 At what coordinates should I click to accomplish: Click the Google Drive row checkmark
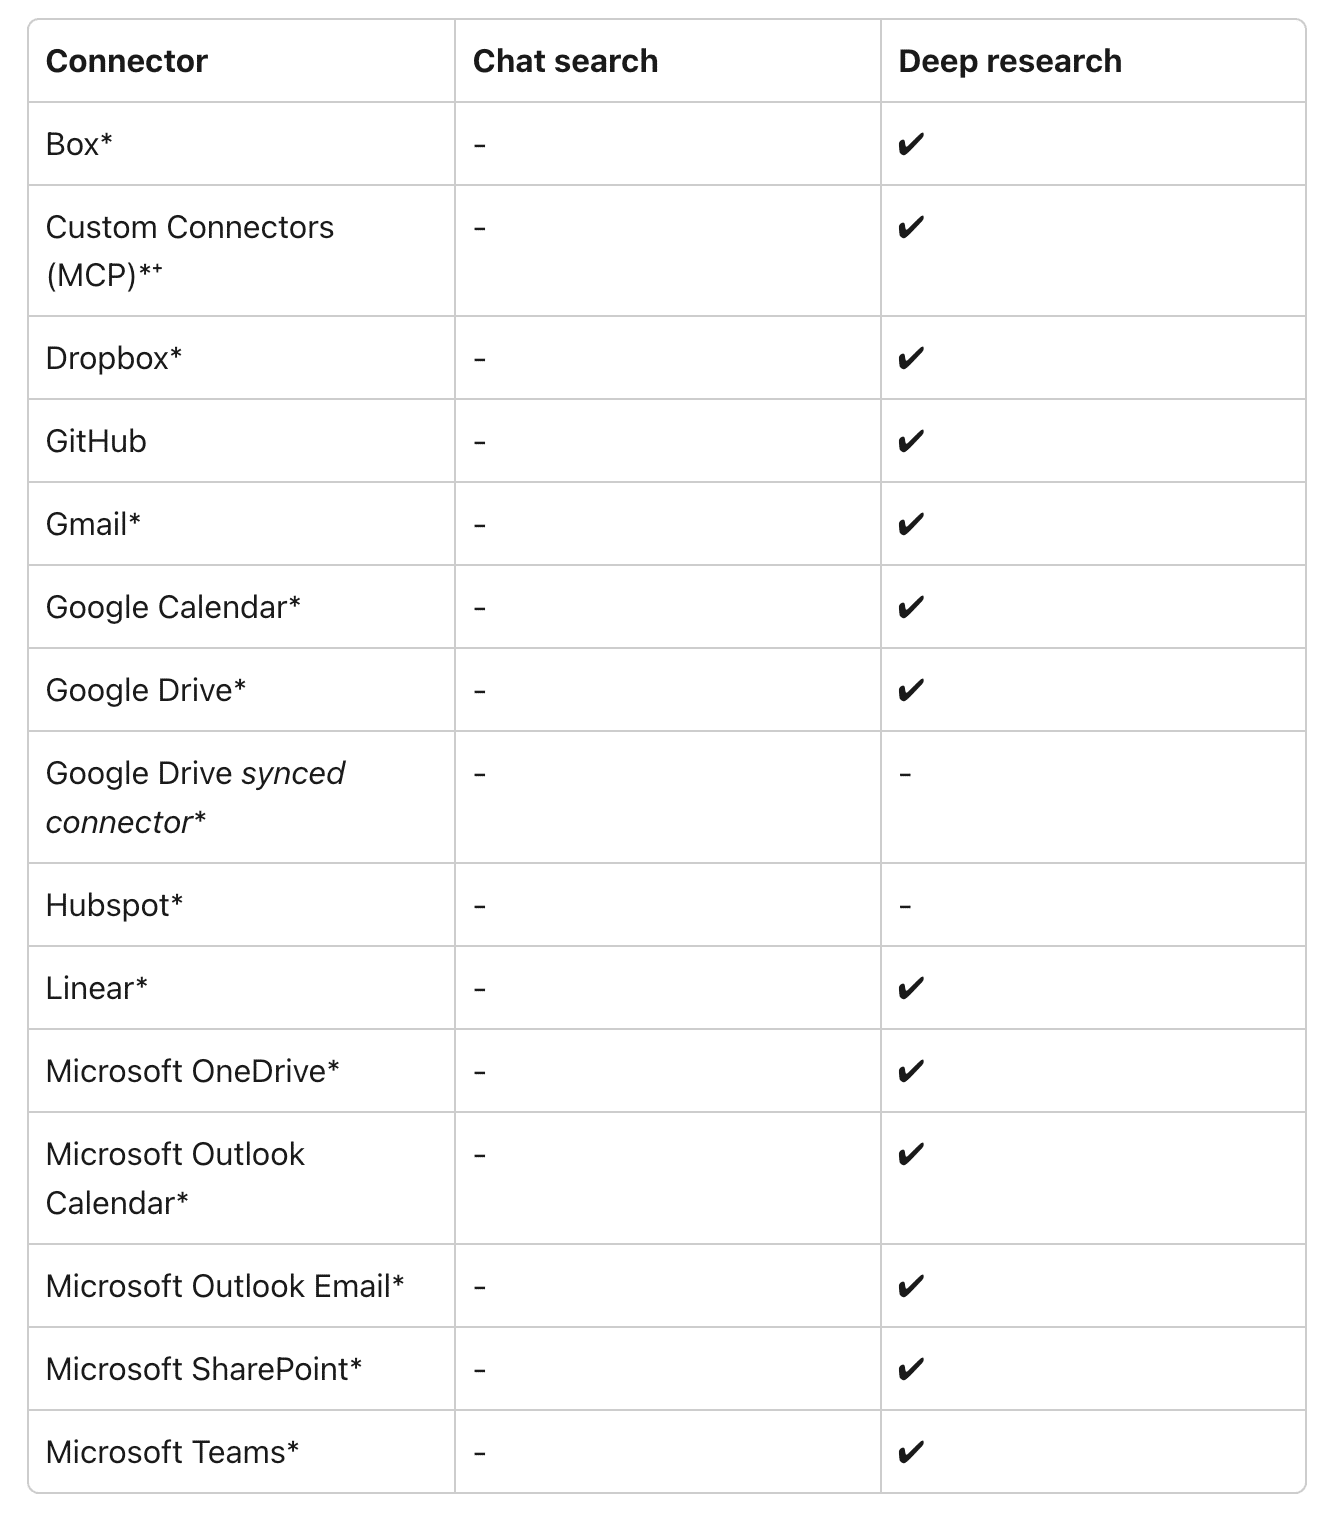click(x=910, y=691)
